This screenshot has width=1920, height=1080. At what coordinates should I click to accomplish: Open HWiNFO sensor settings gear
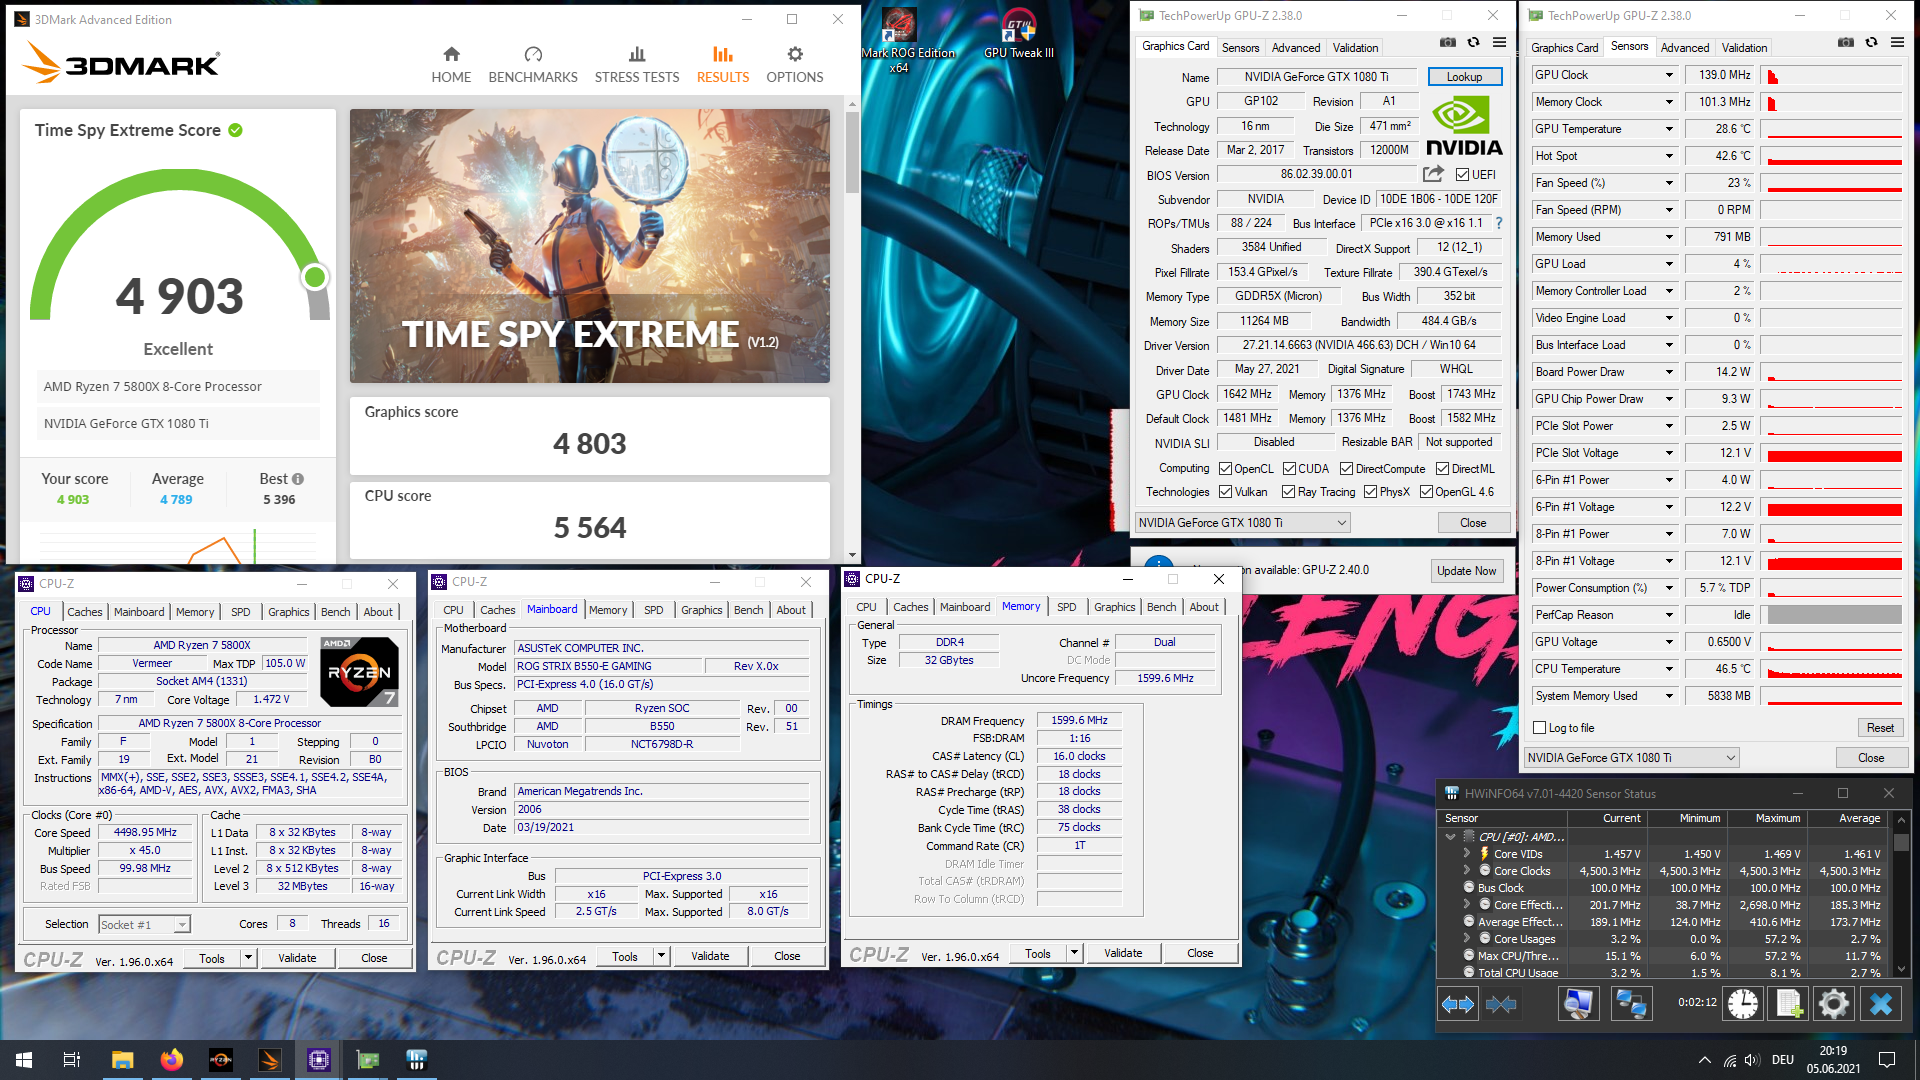click(x=1834, y=1004)
